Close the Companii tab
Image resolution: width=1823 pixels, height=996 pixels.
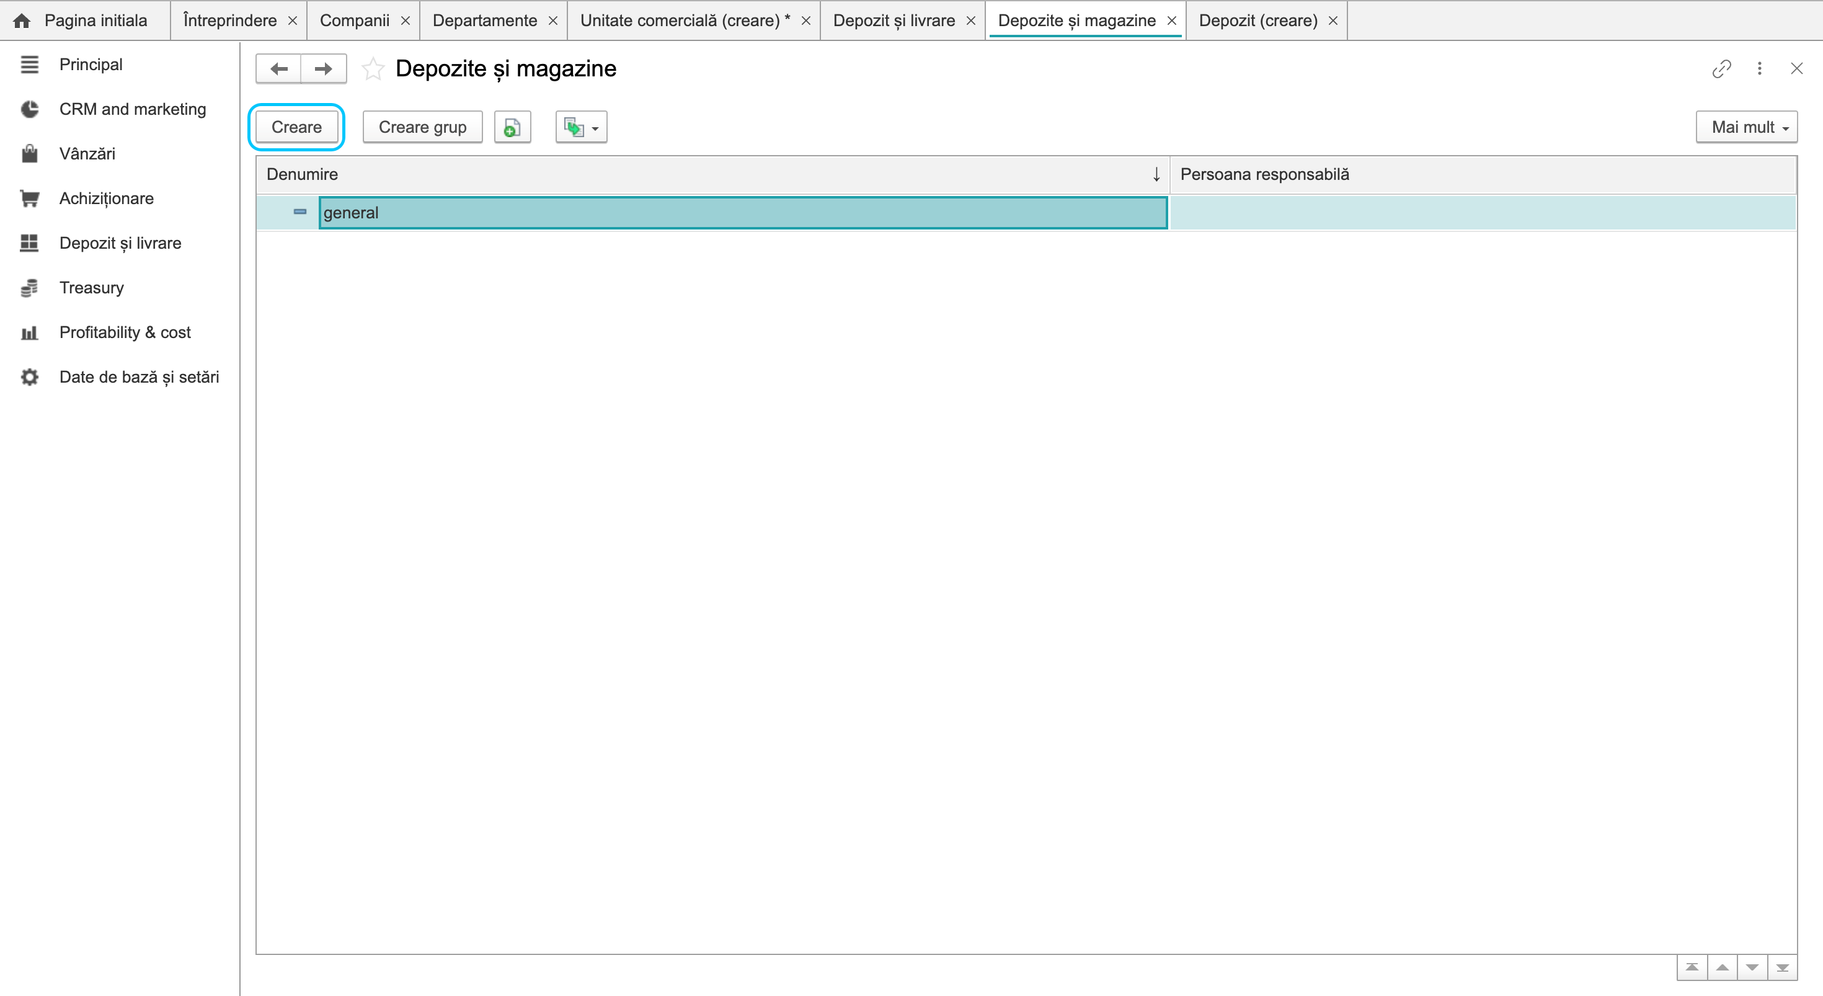[405, 21]
